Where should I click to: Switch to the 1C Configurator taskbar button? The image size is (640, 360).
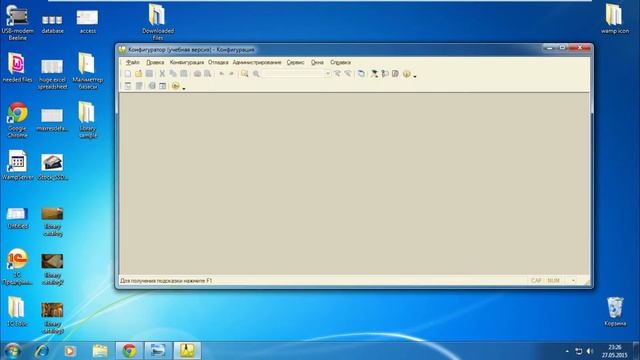point(187,351)
